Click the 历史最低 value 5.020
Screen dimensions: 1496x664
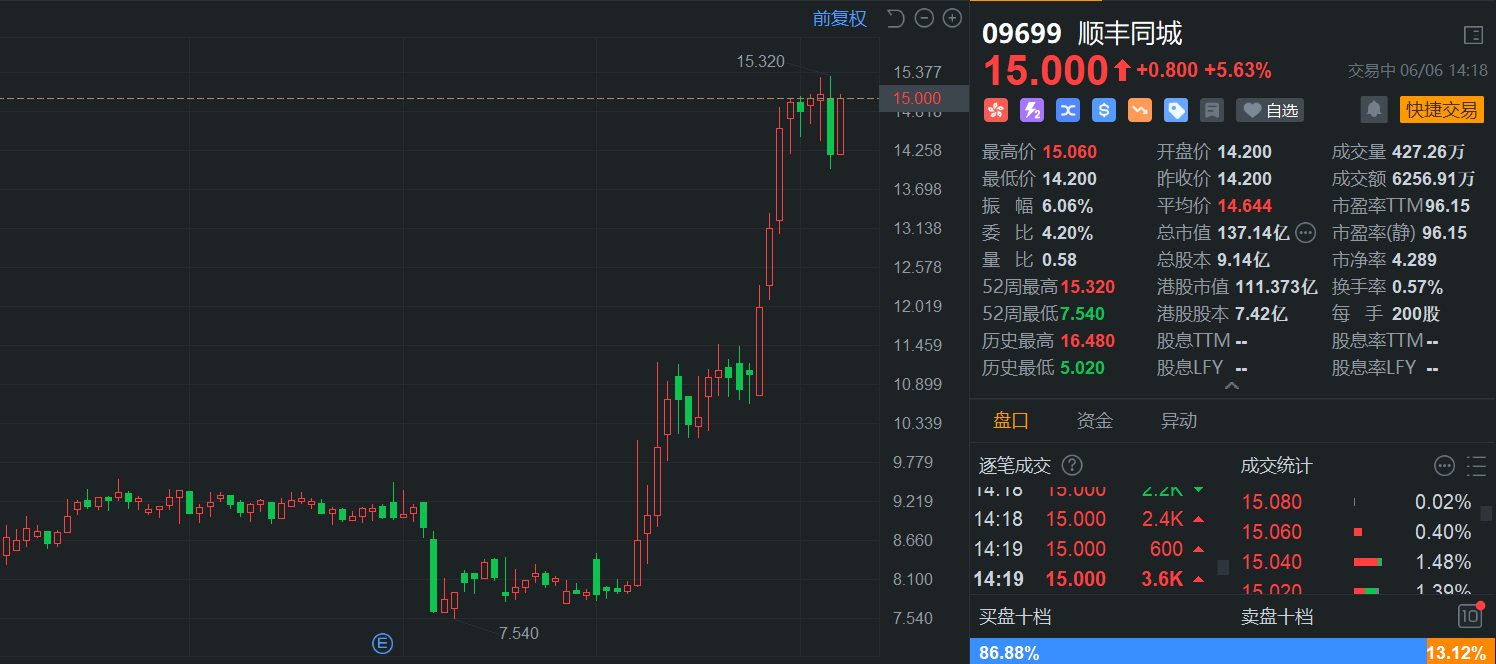[x=1083, y=368]
